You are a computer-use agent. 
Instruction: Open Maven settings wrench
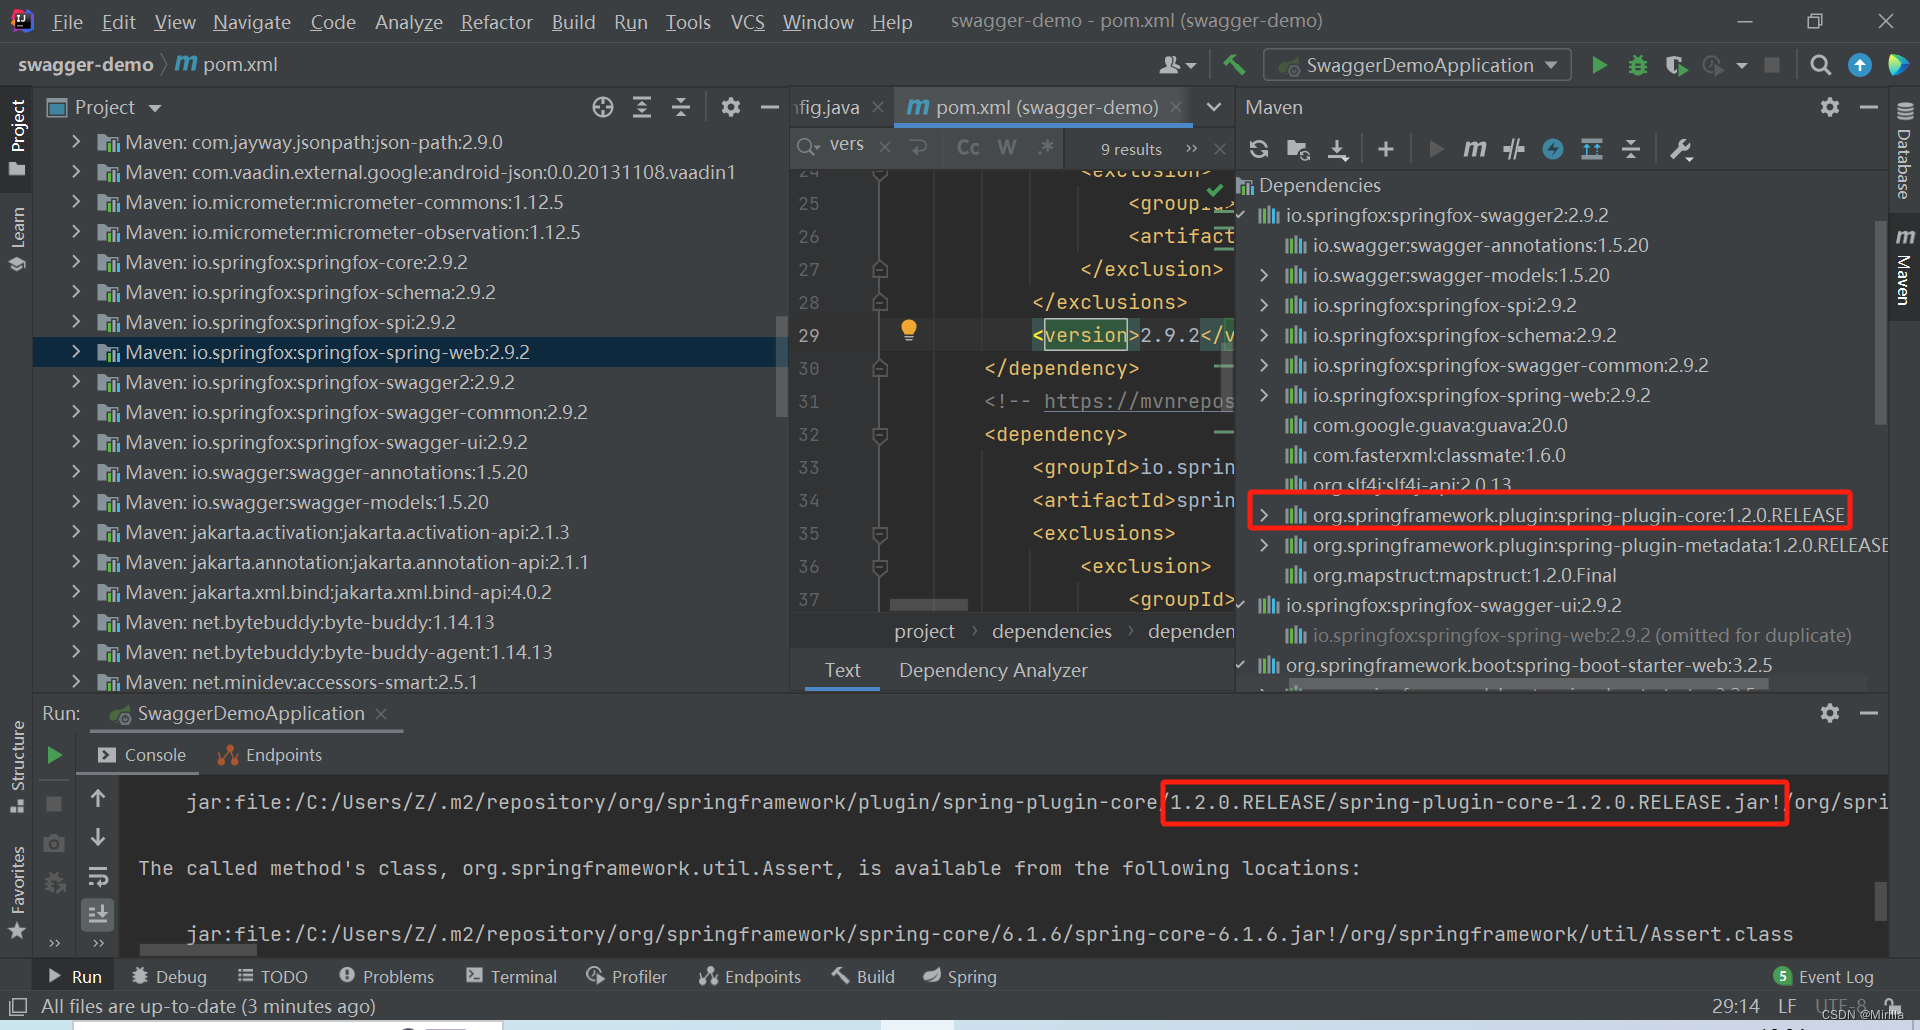1681,149
